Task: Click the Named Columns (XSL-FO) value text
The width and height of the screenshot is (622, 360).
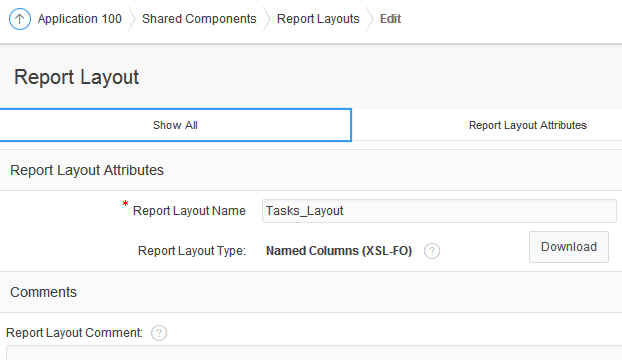Action: coord(339,251)
